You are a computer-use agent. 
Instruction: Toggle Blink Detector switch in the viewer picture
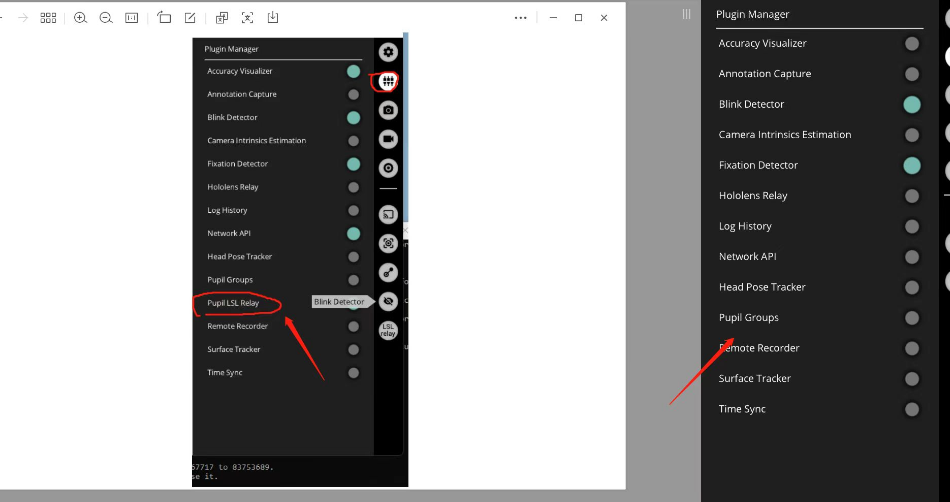pyautogui.click(x=353, y=117)
